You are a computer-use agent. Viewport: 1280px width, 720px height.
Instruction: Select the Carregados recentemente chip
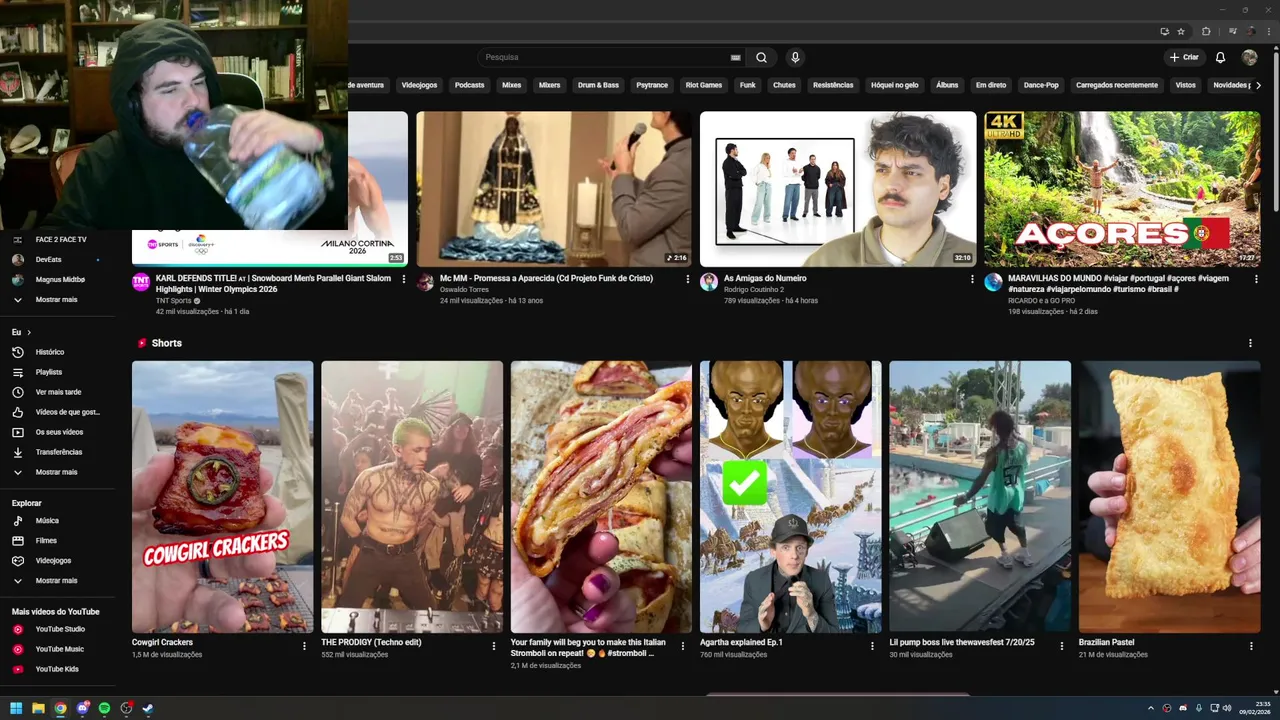(1117, 85)
